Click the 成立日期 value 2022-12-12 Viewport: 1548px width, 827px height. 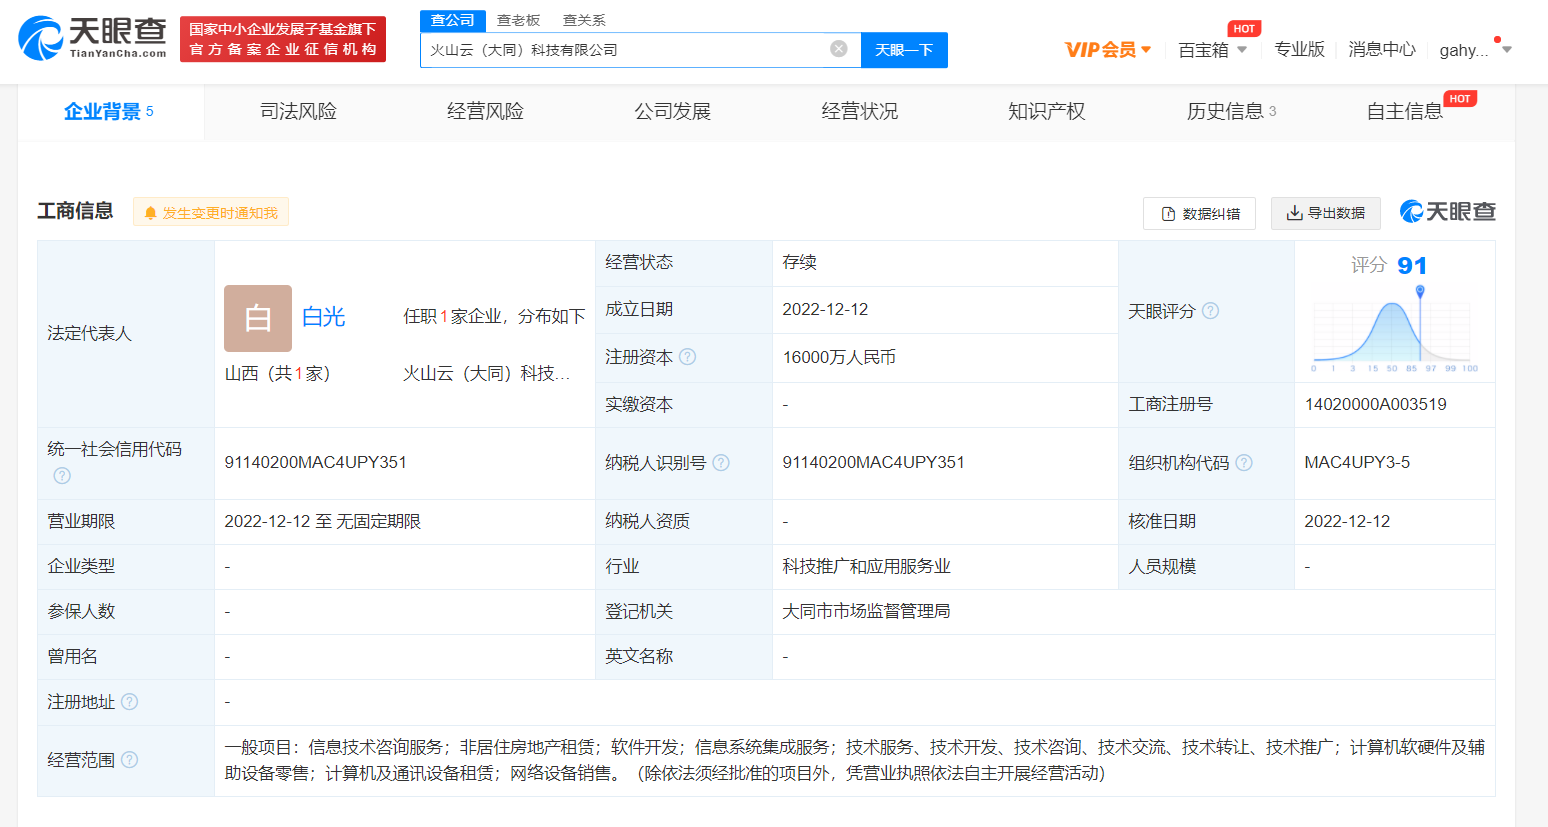[x=825, y=309]
